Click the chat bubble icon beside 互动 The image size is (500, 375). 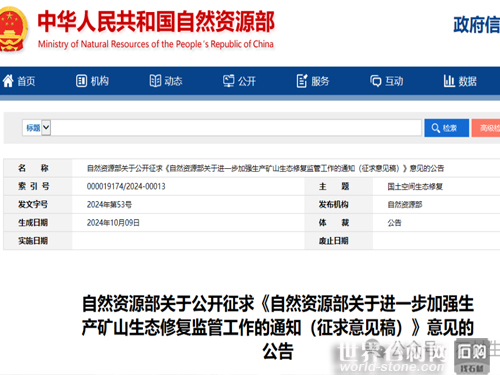[x=376, y=81]
